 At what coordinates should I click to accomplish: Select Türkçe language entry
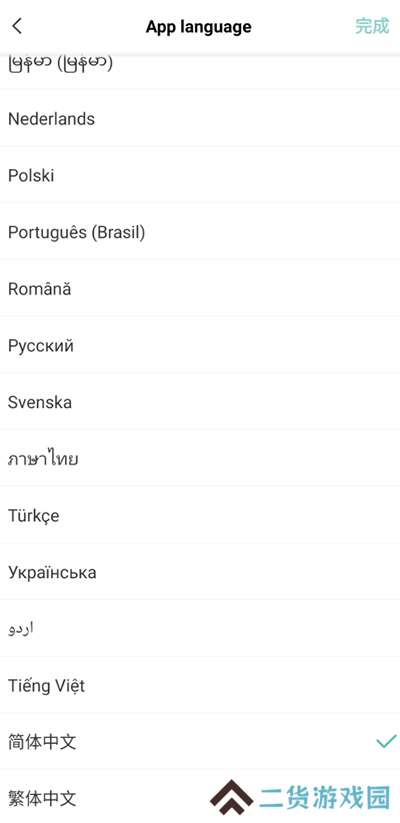[x=200, y=515]
